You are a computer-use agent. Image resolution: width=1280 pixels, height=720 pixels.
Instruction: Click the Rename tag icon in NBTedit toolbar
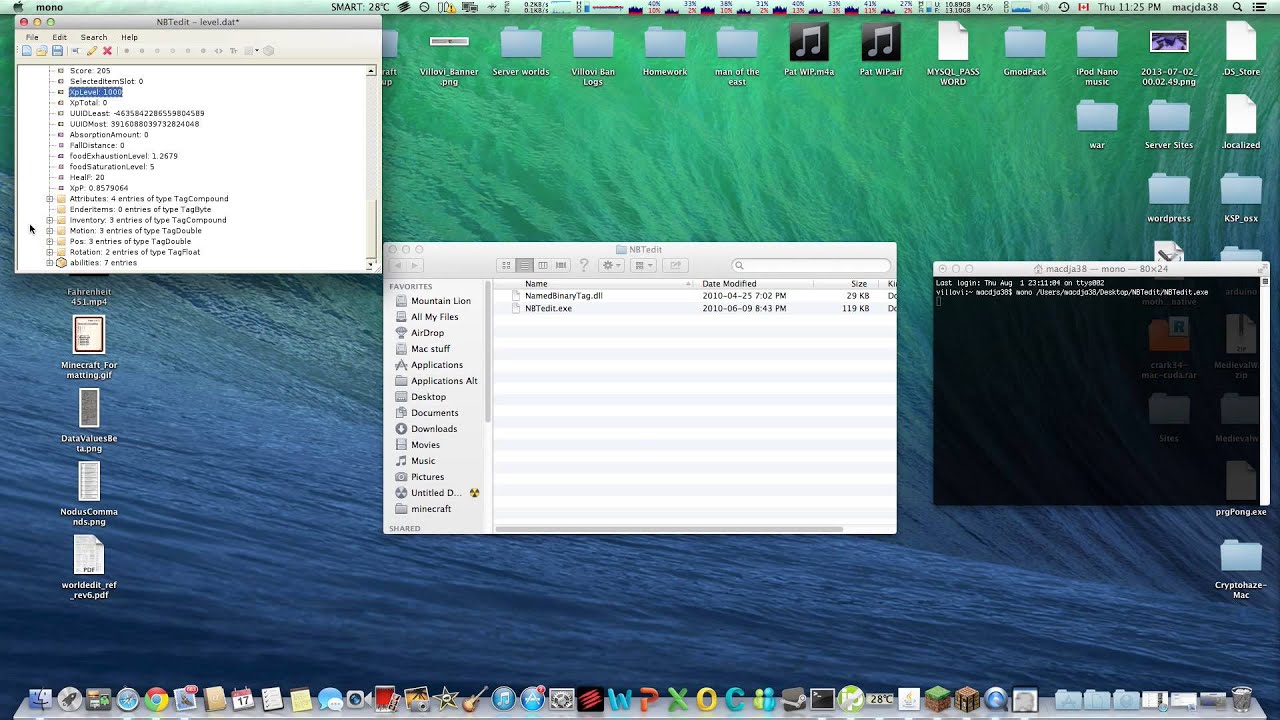pos(76,51)
